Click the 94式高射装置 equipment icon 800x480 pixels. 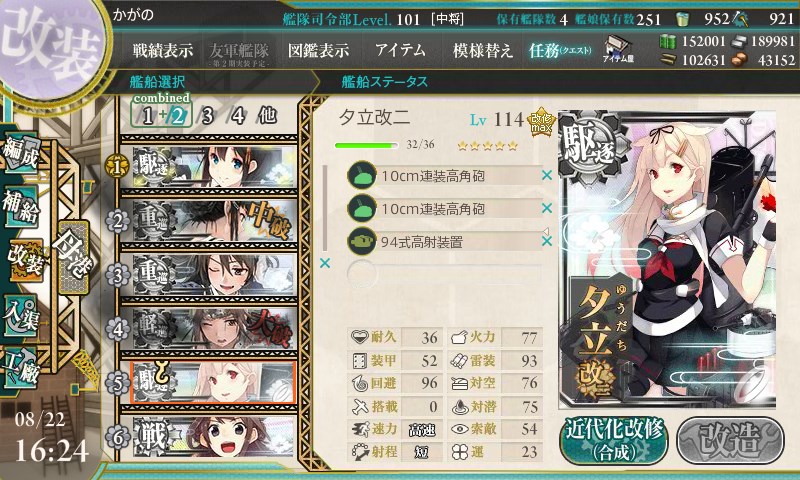361,241
